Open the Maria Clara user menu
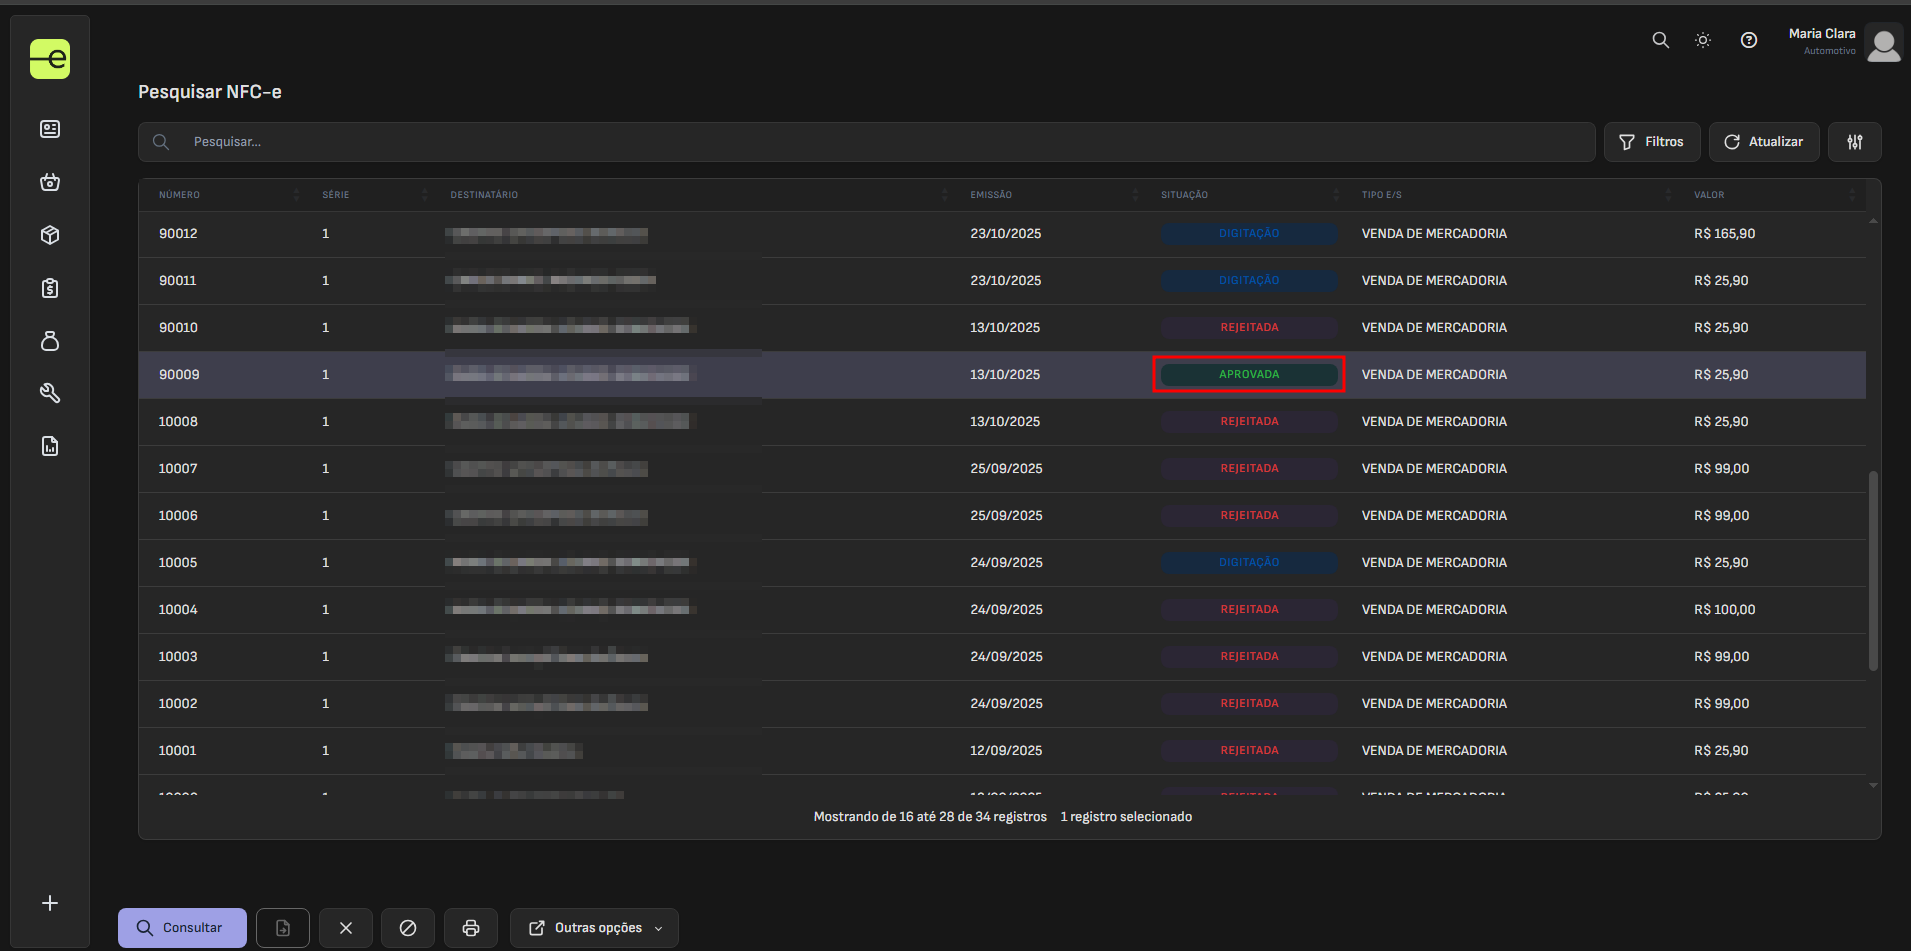Image resolution: width=1911 pixels, height=951 pixels. [x=1843, y=42]
